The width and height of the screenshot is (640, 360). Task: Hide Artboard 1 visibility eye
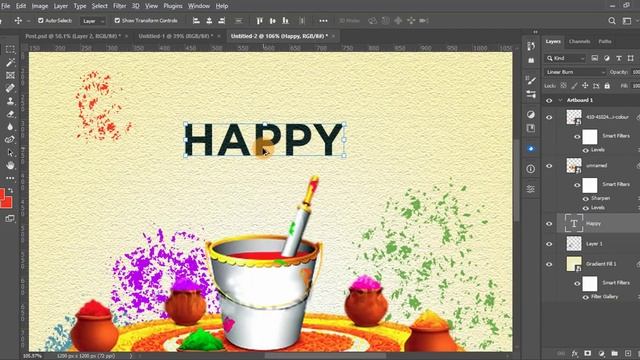tap(549, 100)
